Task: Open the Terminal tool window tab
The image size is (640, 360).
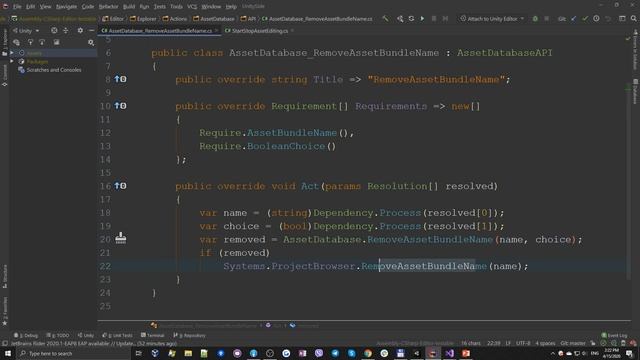Action: (153, 336)
